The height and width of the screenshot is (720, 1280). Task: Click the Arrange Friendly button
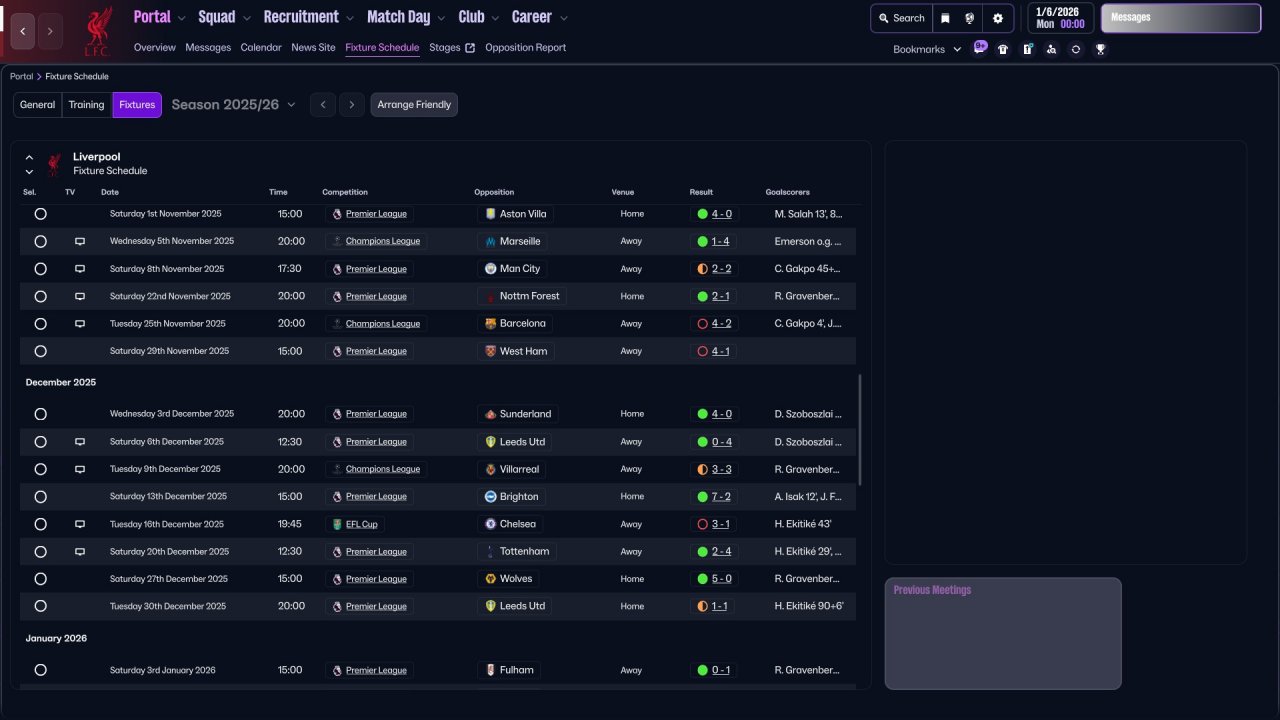[x=414, y=105]
